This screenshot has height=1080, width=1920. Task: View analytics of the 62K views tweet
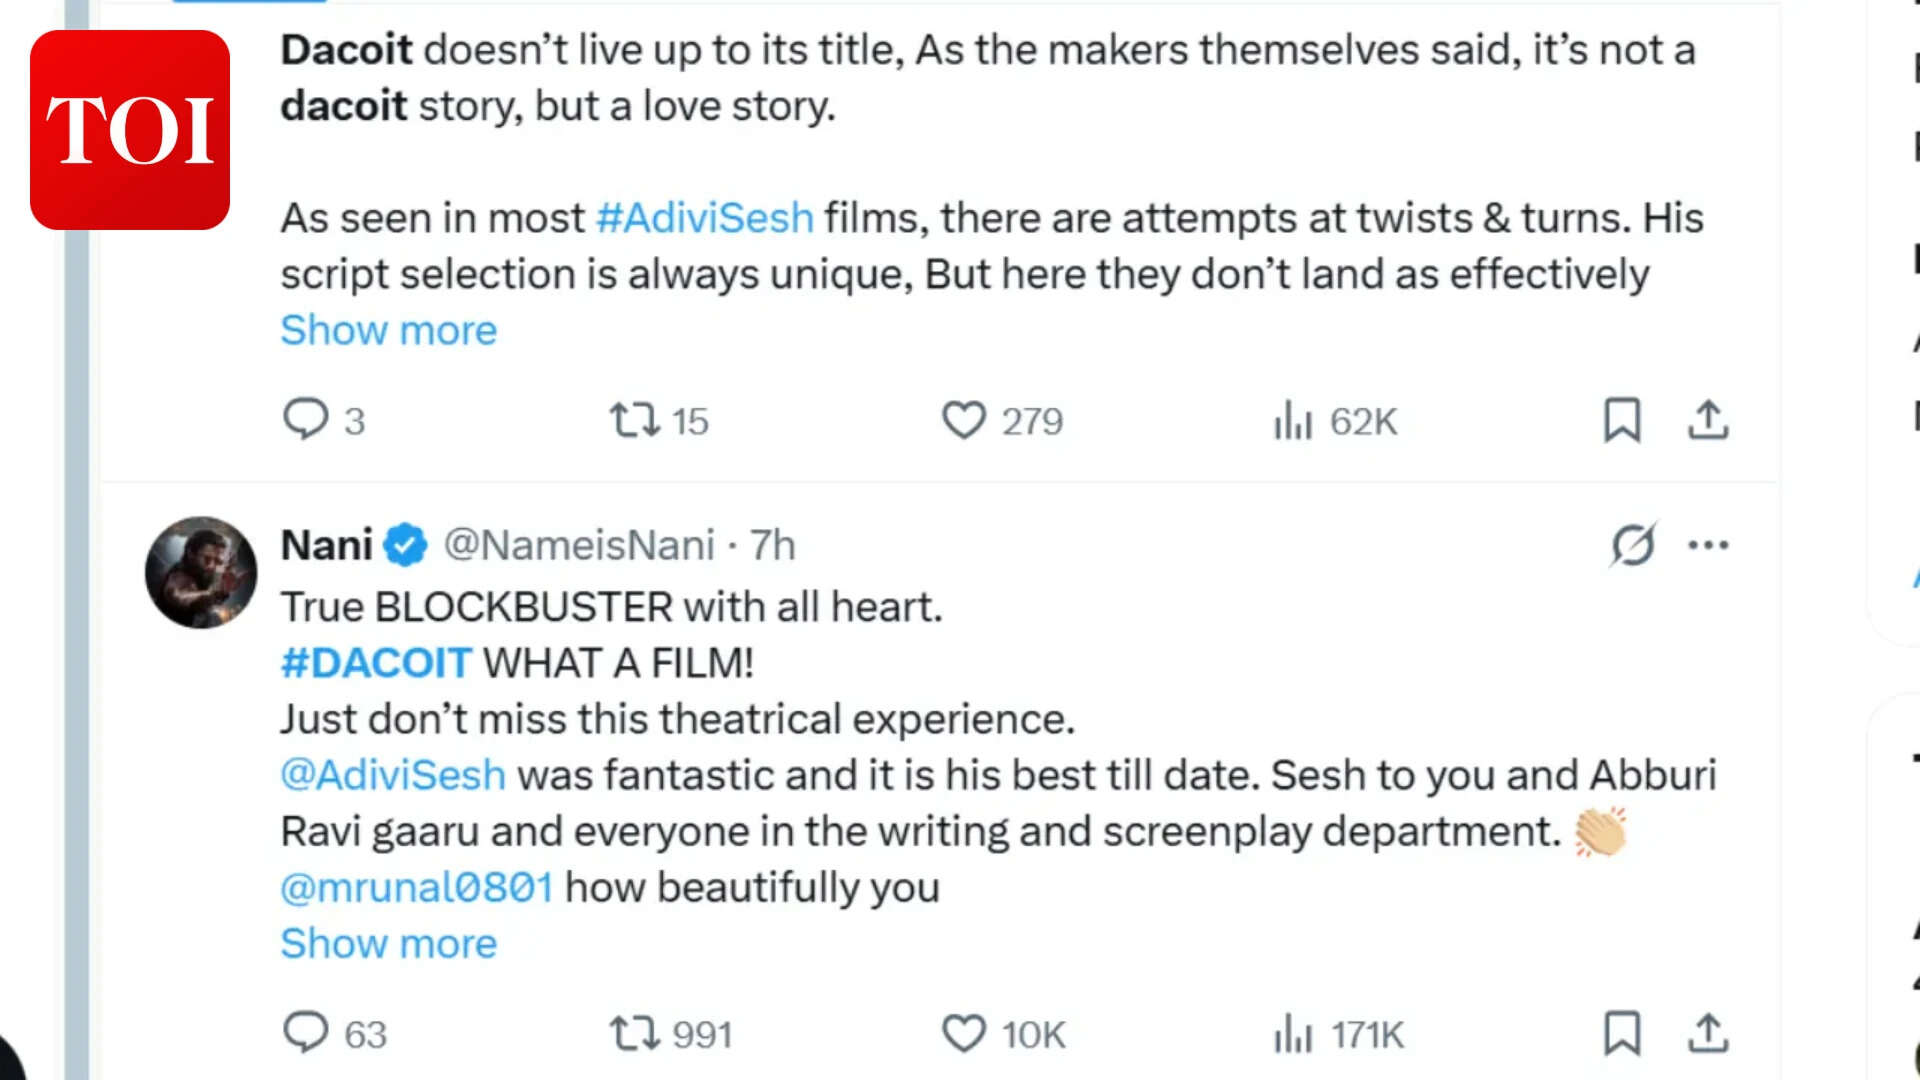[1293, 420]
